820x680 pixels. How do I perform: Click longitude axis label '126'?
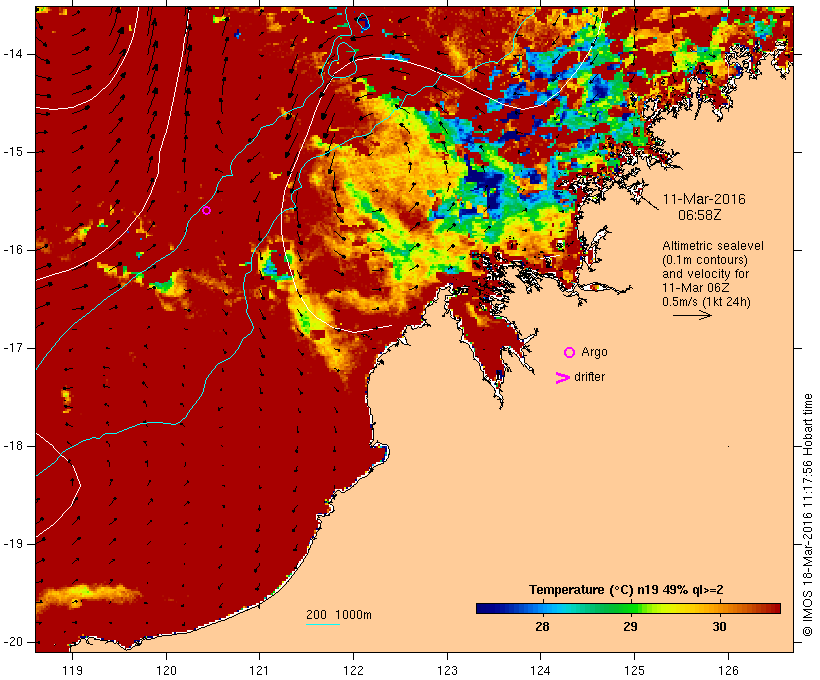pos(728,670)
